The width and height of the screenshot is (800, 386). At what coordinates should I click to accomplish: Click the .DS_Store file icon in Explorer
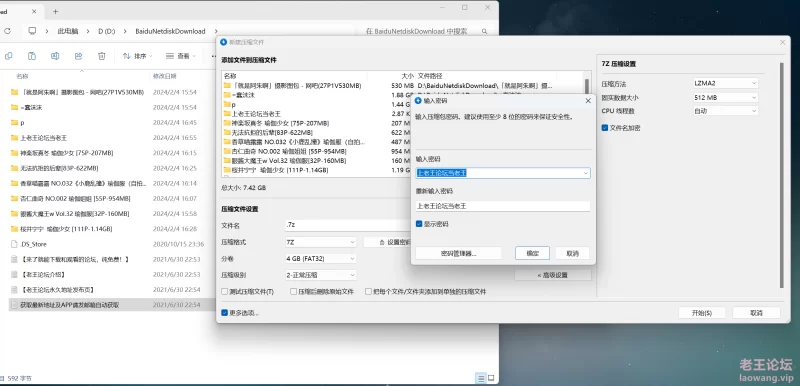(14, 244)
